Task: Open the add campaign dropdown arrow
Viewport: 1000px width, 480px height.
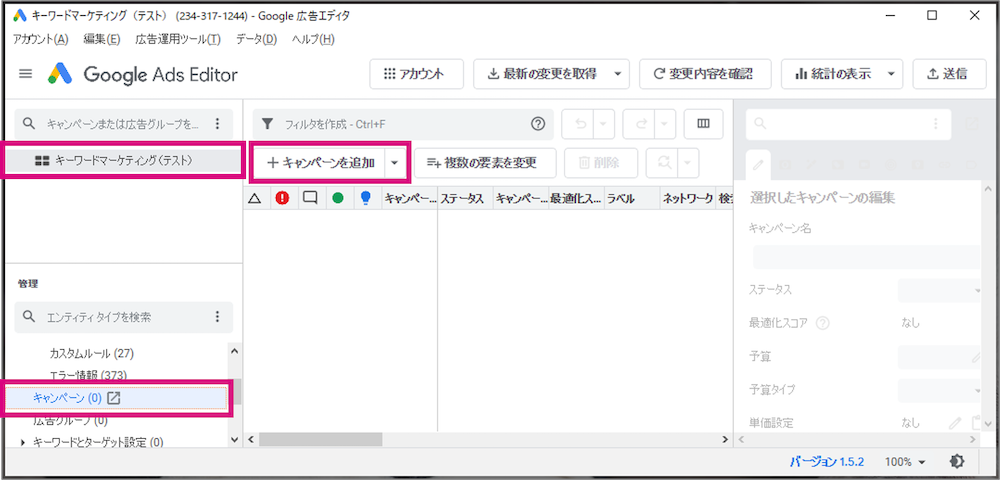Action: (395, 163)
